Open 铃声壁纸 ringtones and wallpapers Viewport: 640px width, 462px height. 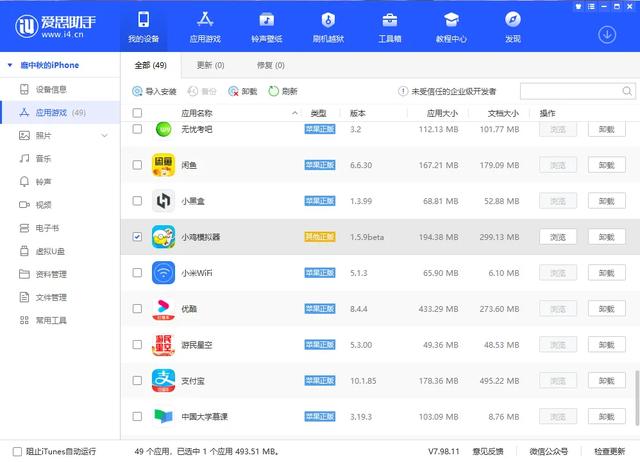pyautogui.click(x=267, y=27)
